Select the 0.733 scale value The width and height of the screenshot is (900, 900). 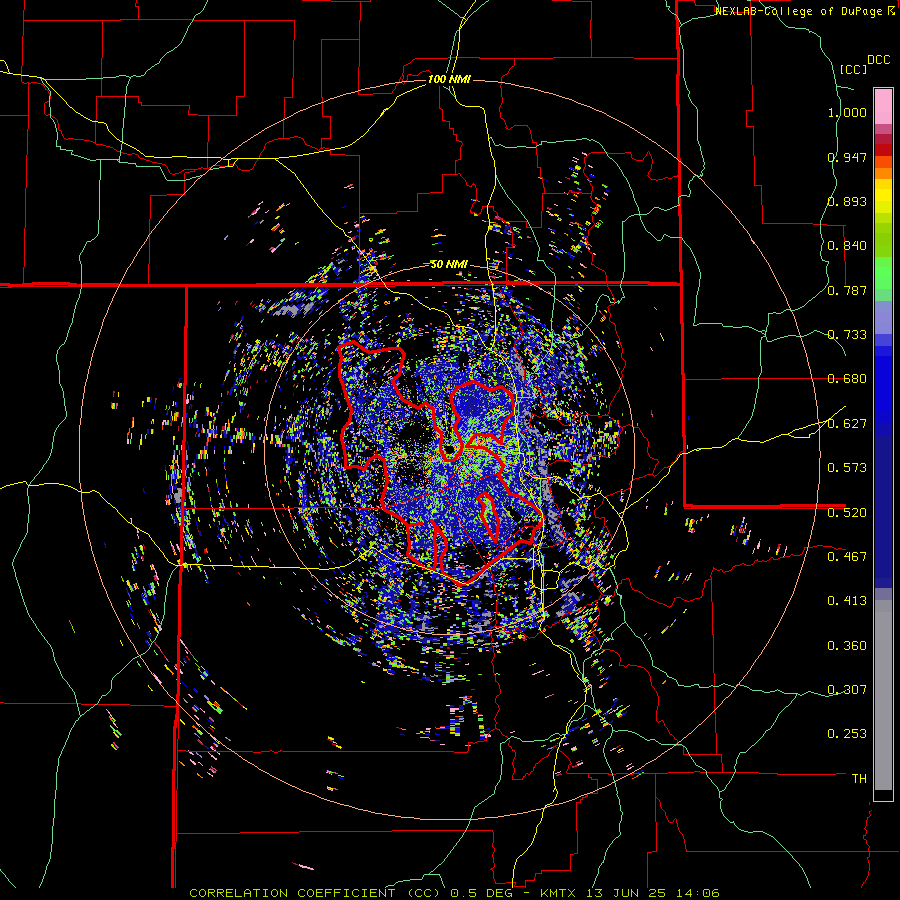tap(847, 335)
